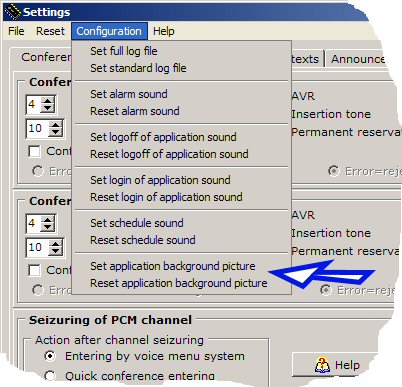
Task: Open the File menu
Action: pyautogui.click(x=16, y=31)
